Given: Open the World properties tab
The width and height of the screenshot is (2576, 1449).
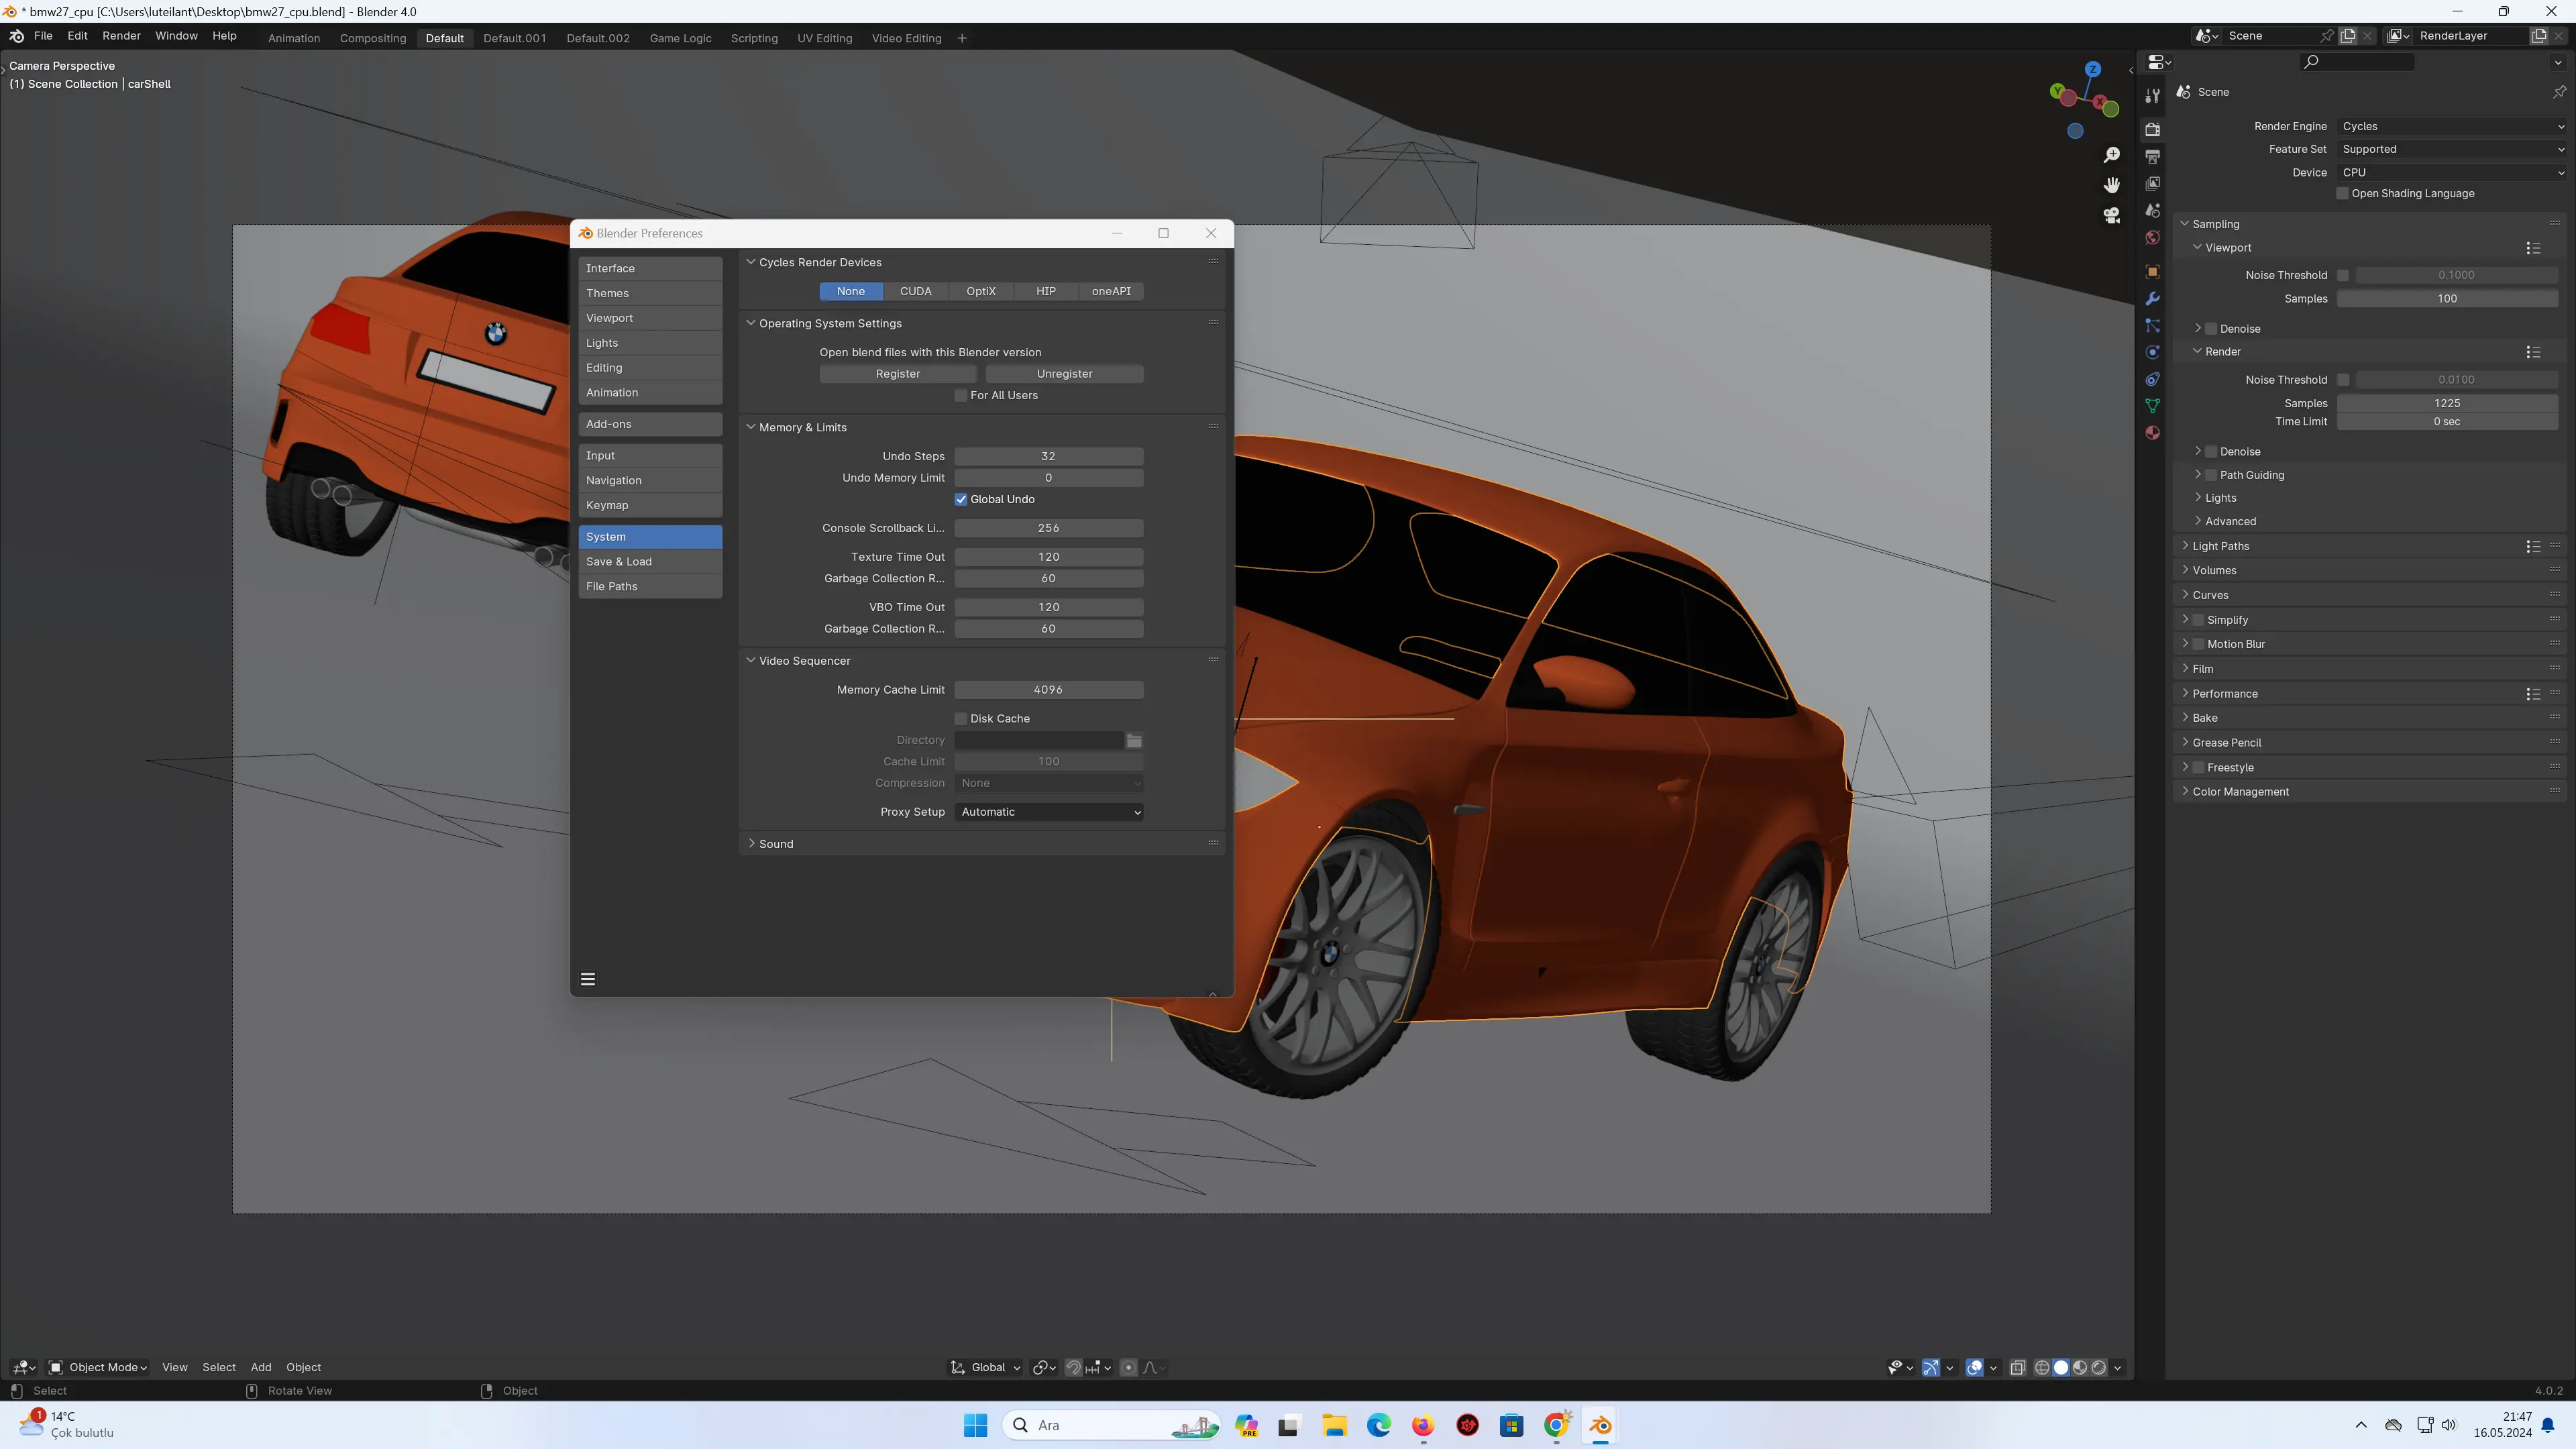Looking at the screenshot, I should pos(2152,237).
